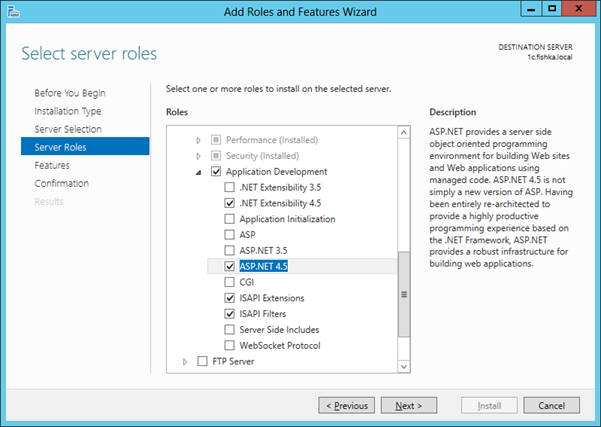601x427 pixels.
Task: Select the Security (Installed) label
Action: coord(262,156)
